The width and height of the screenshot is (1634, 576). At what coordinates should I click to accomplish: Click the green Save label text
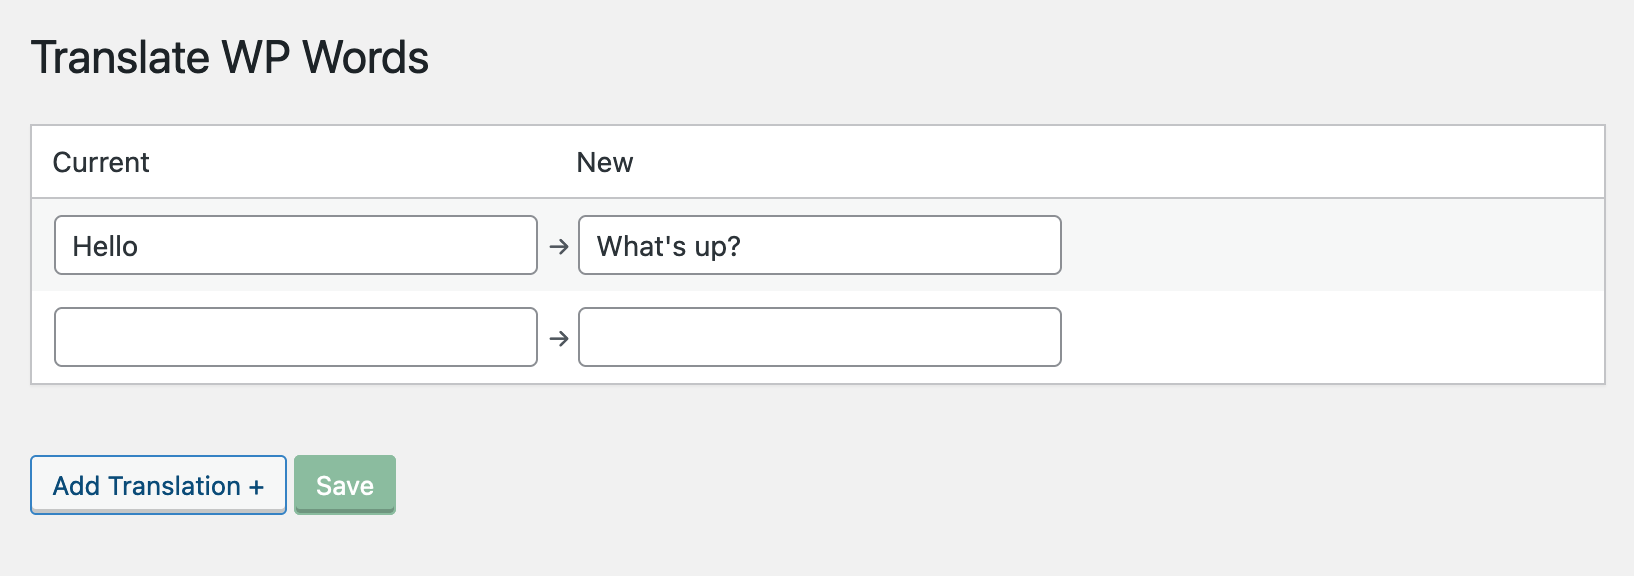[x=345, y=486]
